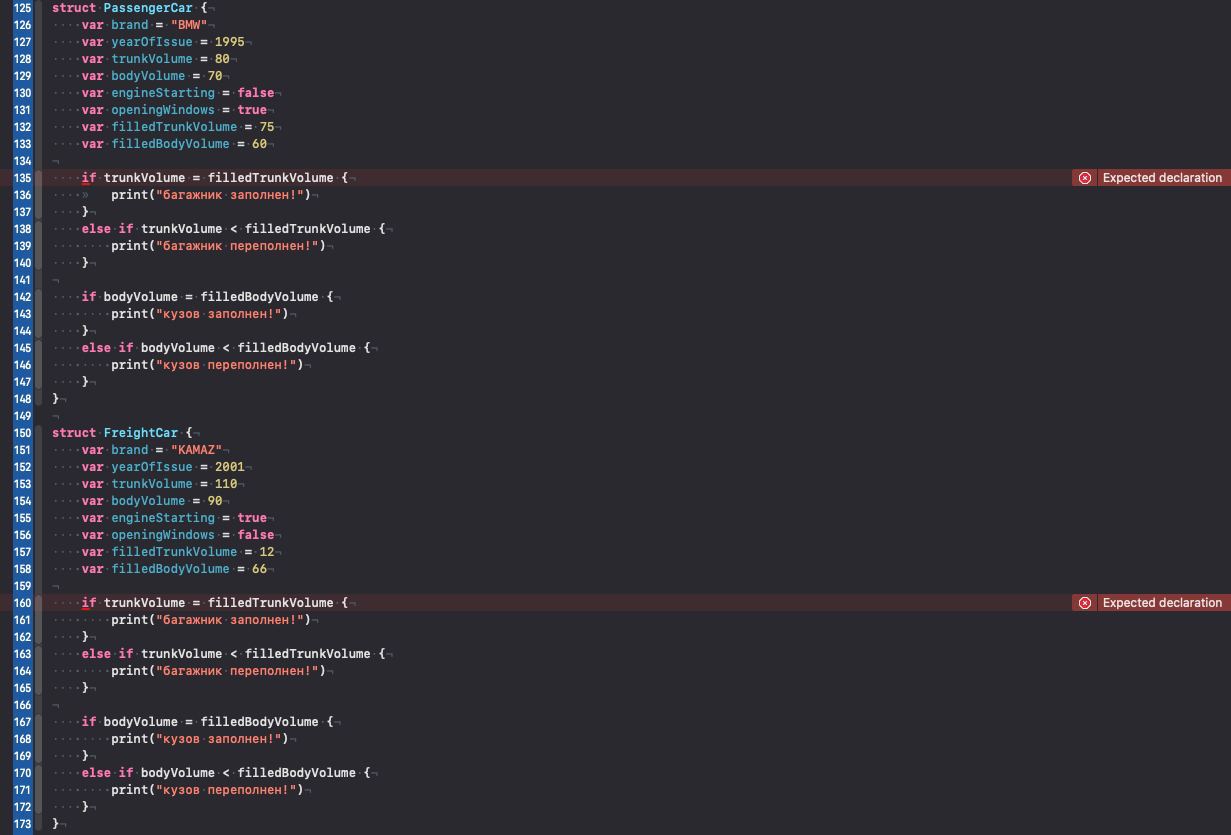Click true after engineStarting on line 155
1231x835 pixels.
pyautogui.click(x=252, y=518)
